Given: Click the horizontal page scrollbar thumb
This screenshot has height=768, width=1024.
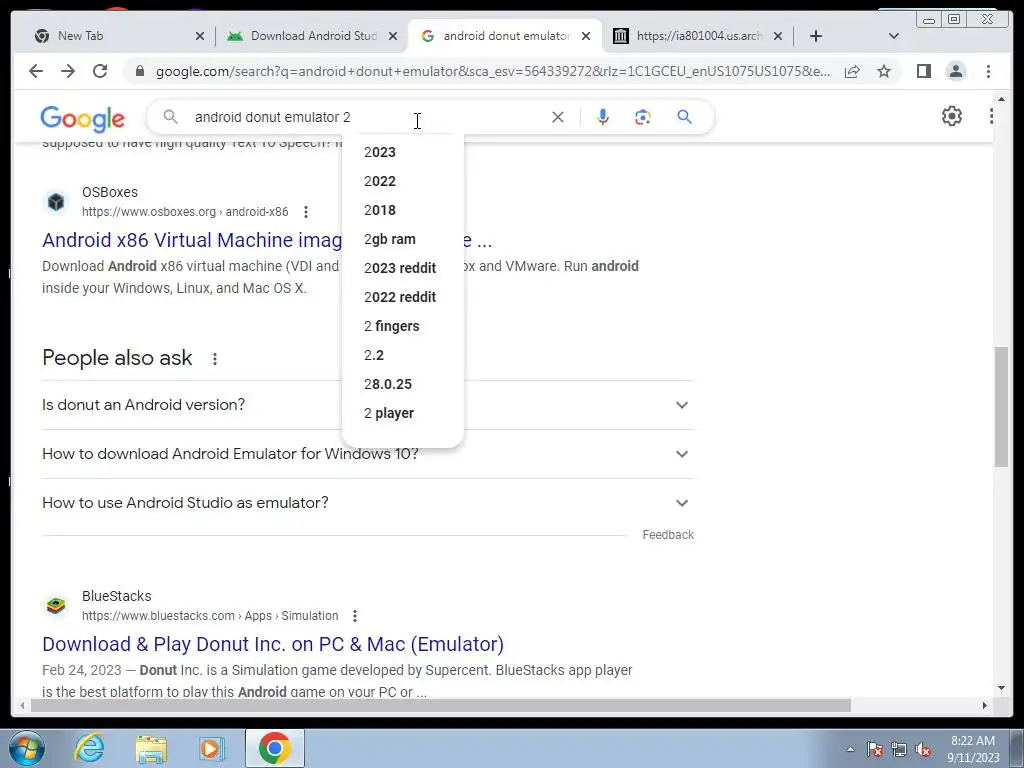Looking at the screenshot, I should pos(441,705).
